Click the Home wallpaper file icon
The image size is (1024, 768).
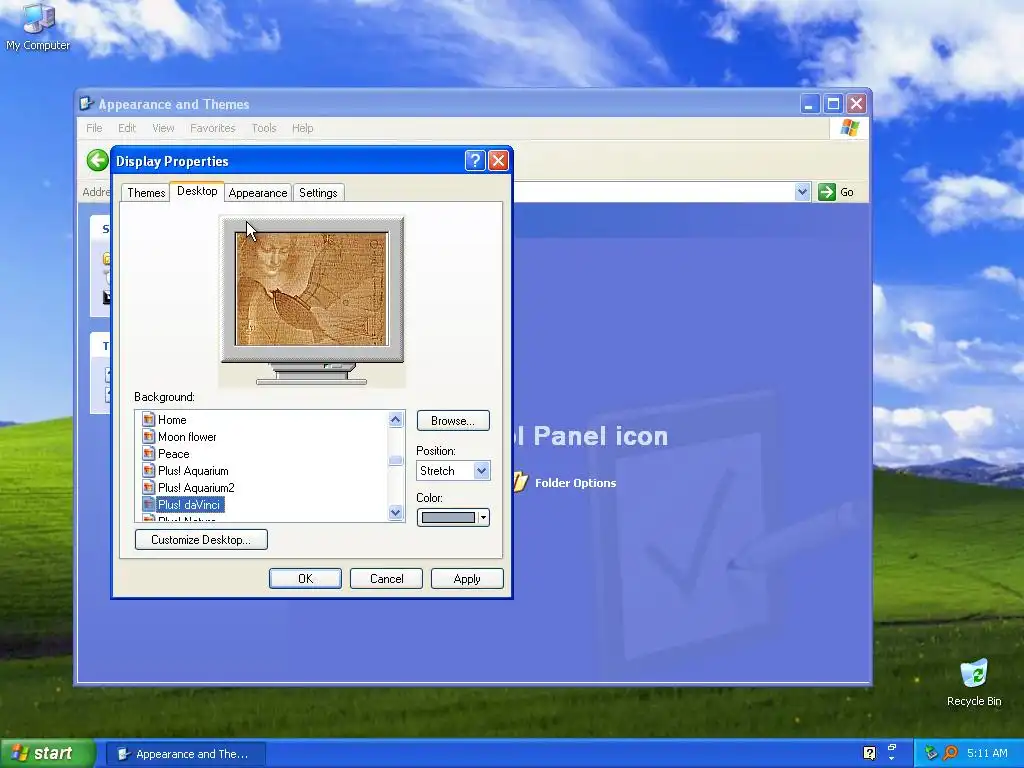point(149,419)
